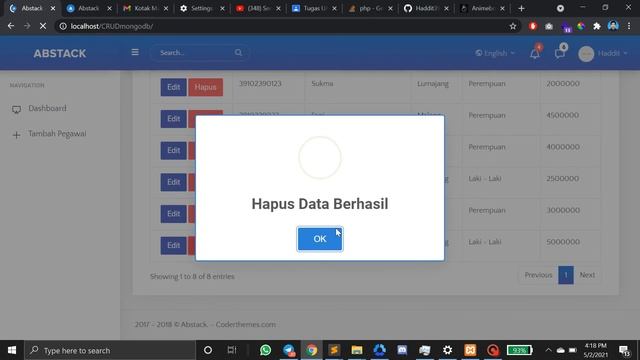The width and height of the screenshot is (640, 360).
Task: Click the browser forward arrow
Action: [27, 26]
